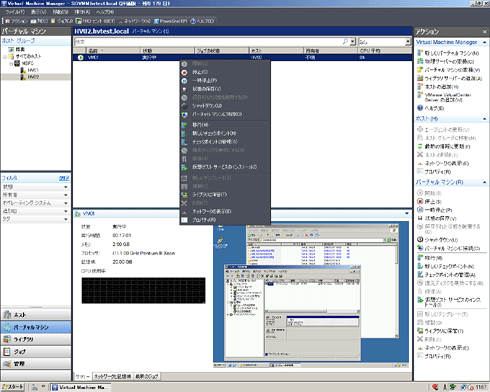Click New Virtual Machine icon in Actions pane
Screen dimensions: 490x392
[420, 53]
